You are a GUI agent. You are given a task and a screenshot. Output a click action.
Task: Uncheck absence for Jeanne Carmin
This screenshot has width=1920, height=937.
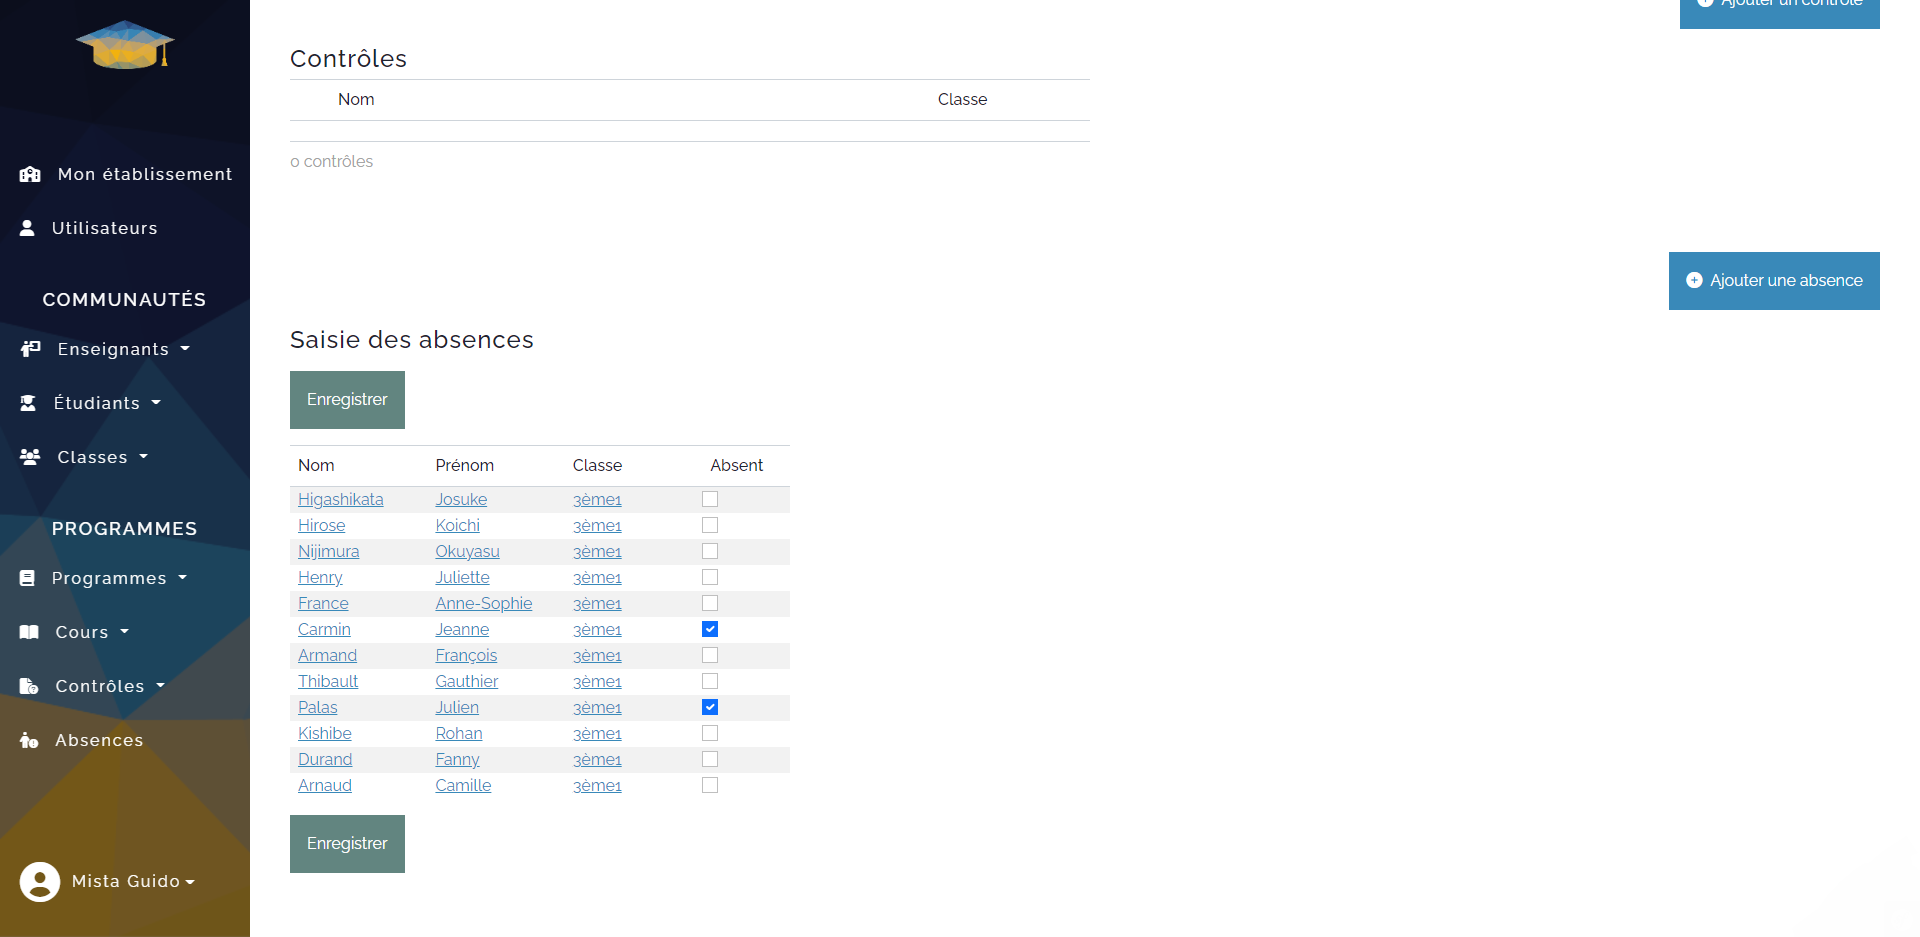click(710, 629)
